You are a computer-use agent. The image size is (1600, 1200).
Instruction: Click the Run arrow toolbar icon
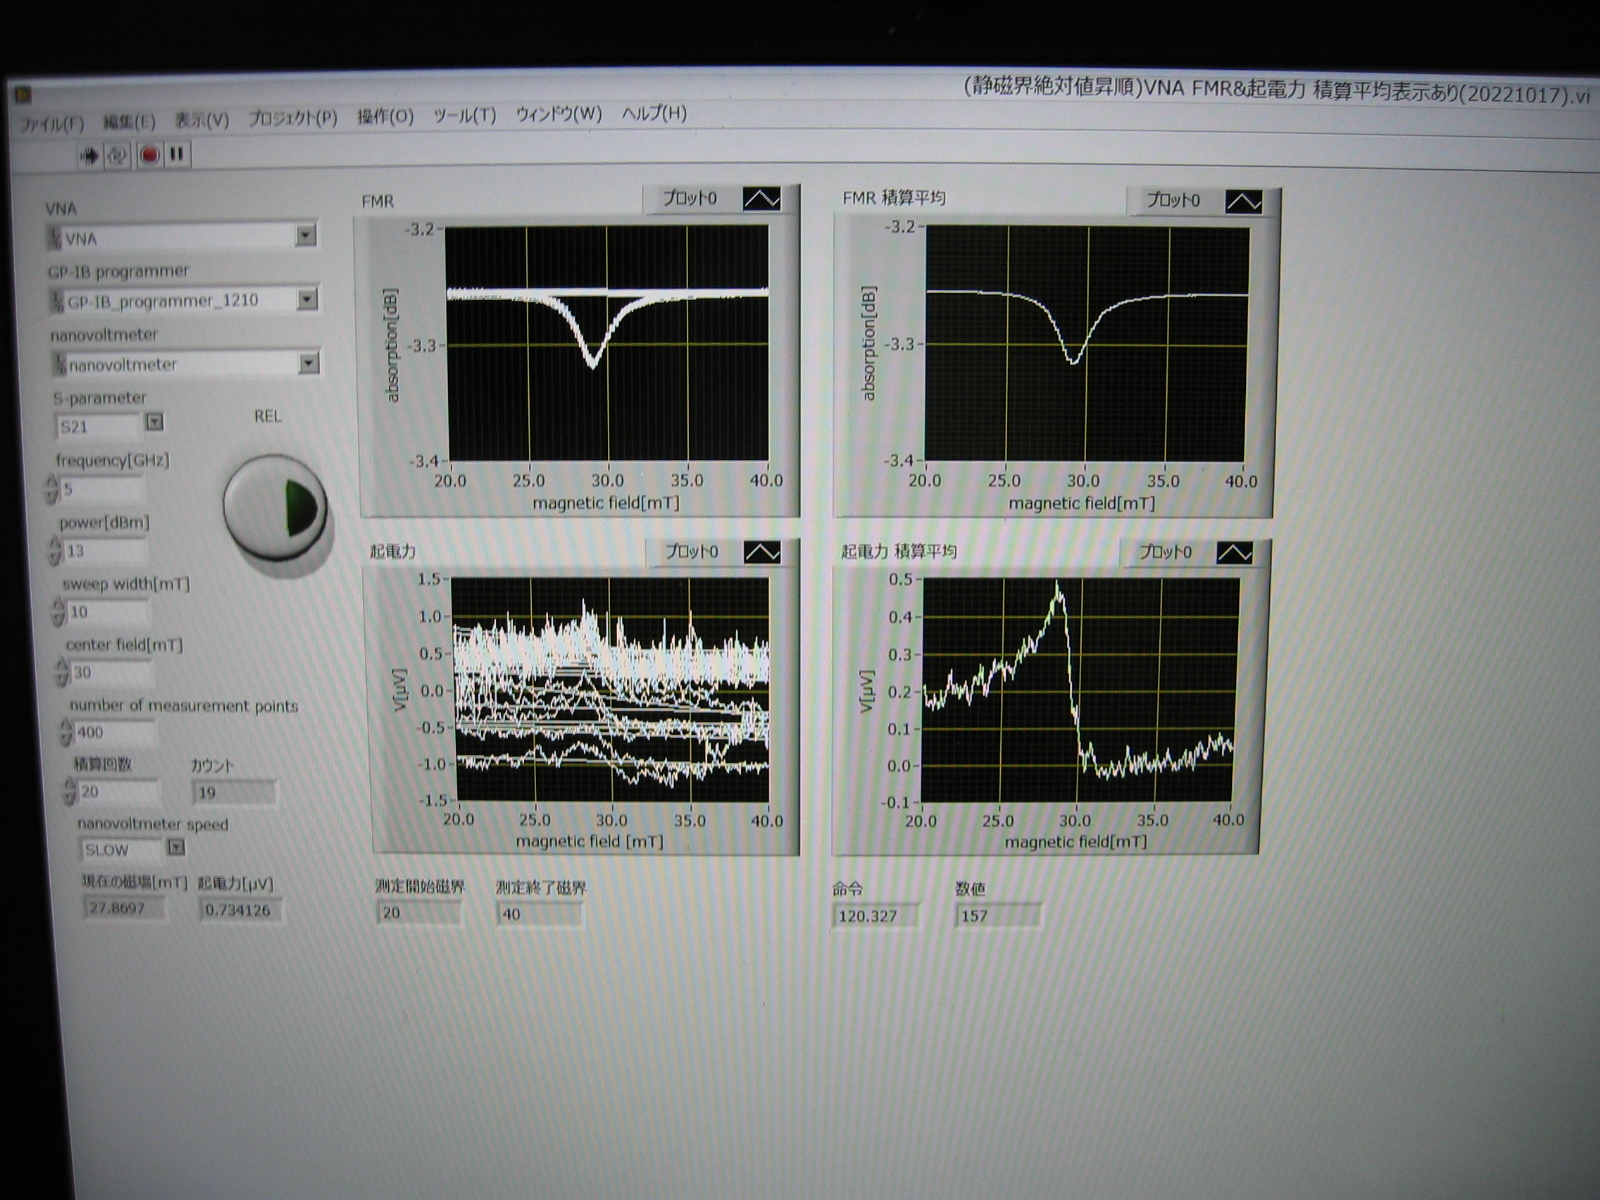tap(89, 155)
